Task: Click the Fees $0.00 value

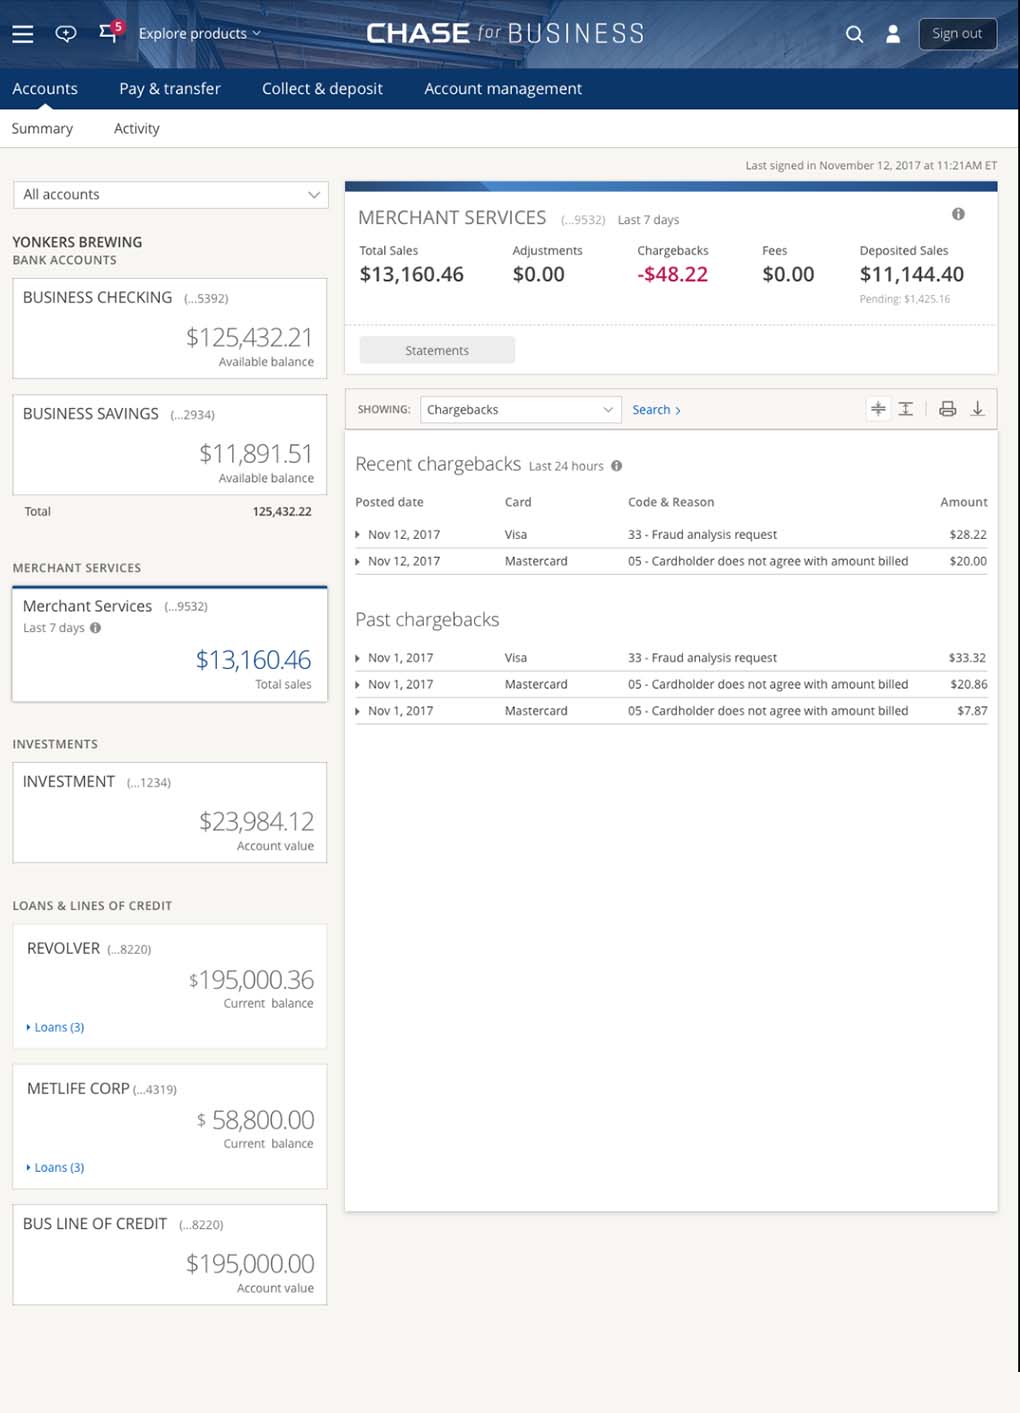Action: tap(788, 275)
